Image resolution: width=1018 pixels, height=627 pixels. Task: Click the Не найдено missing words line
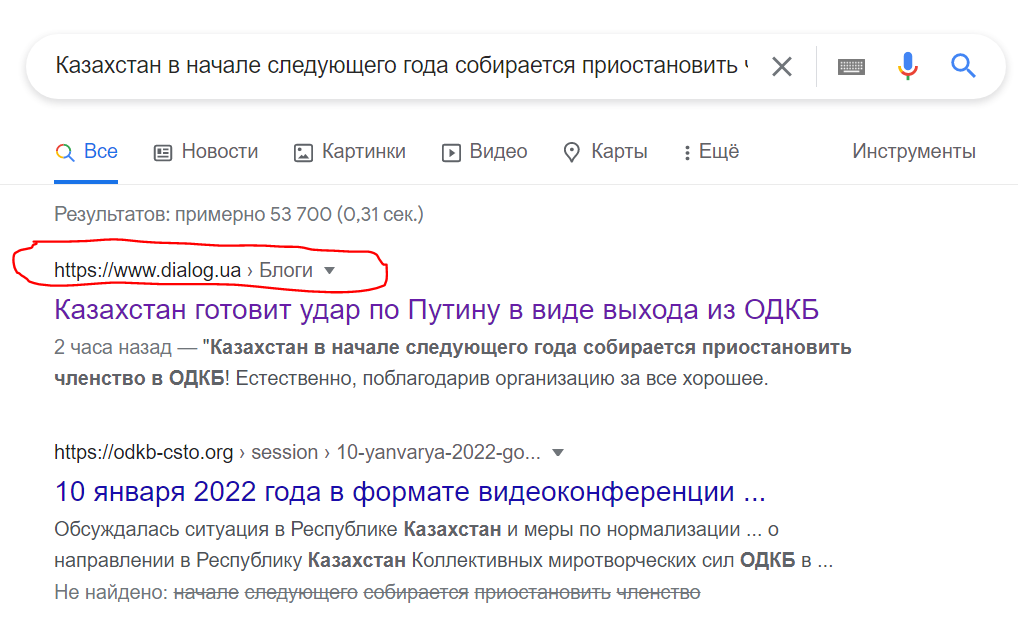(x=377, y=592)
